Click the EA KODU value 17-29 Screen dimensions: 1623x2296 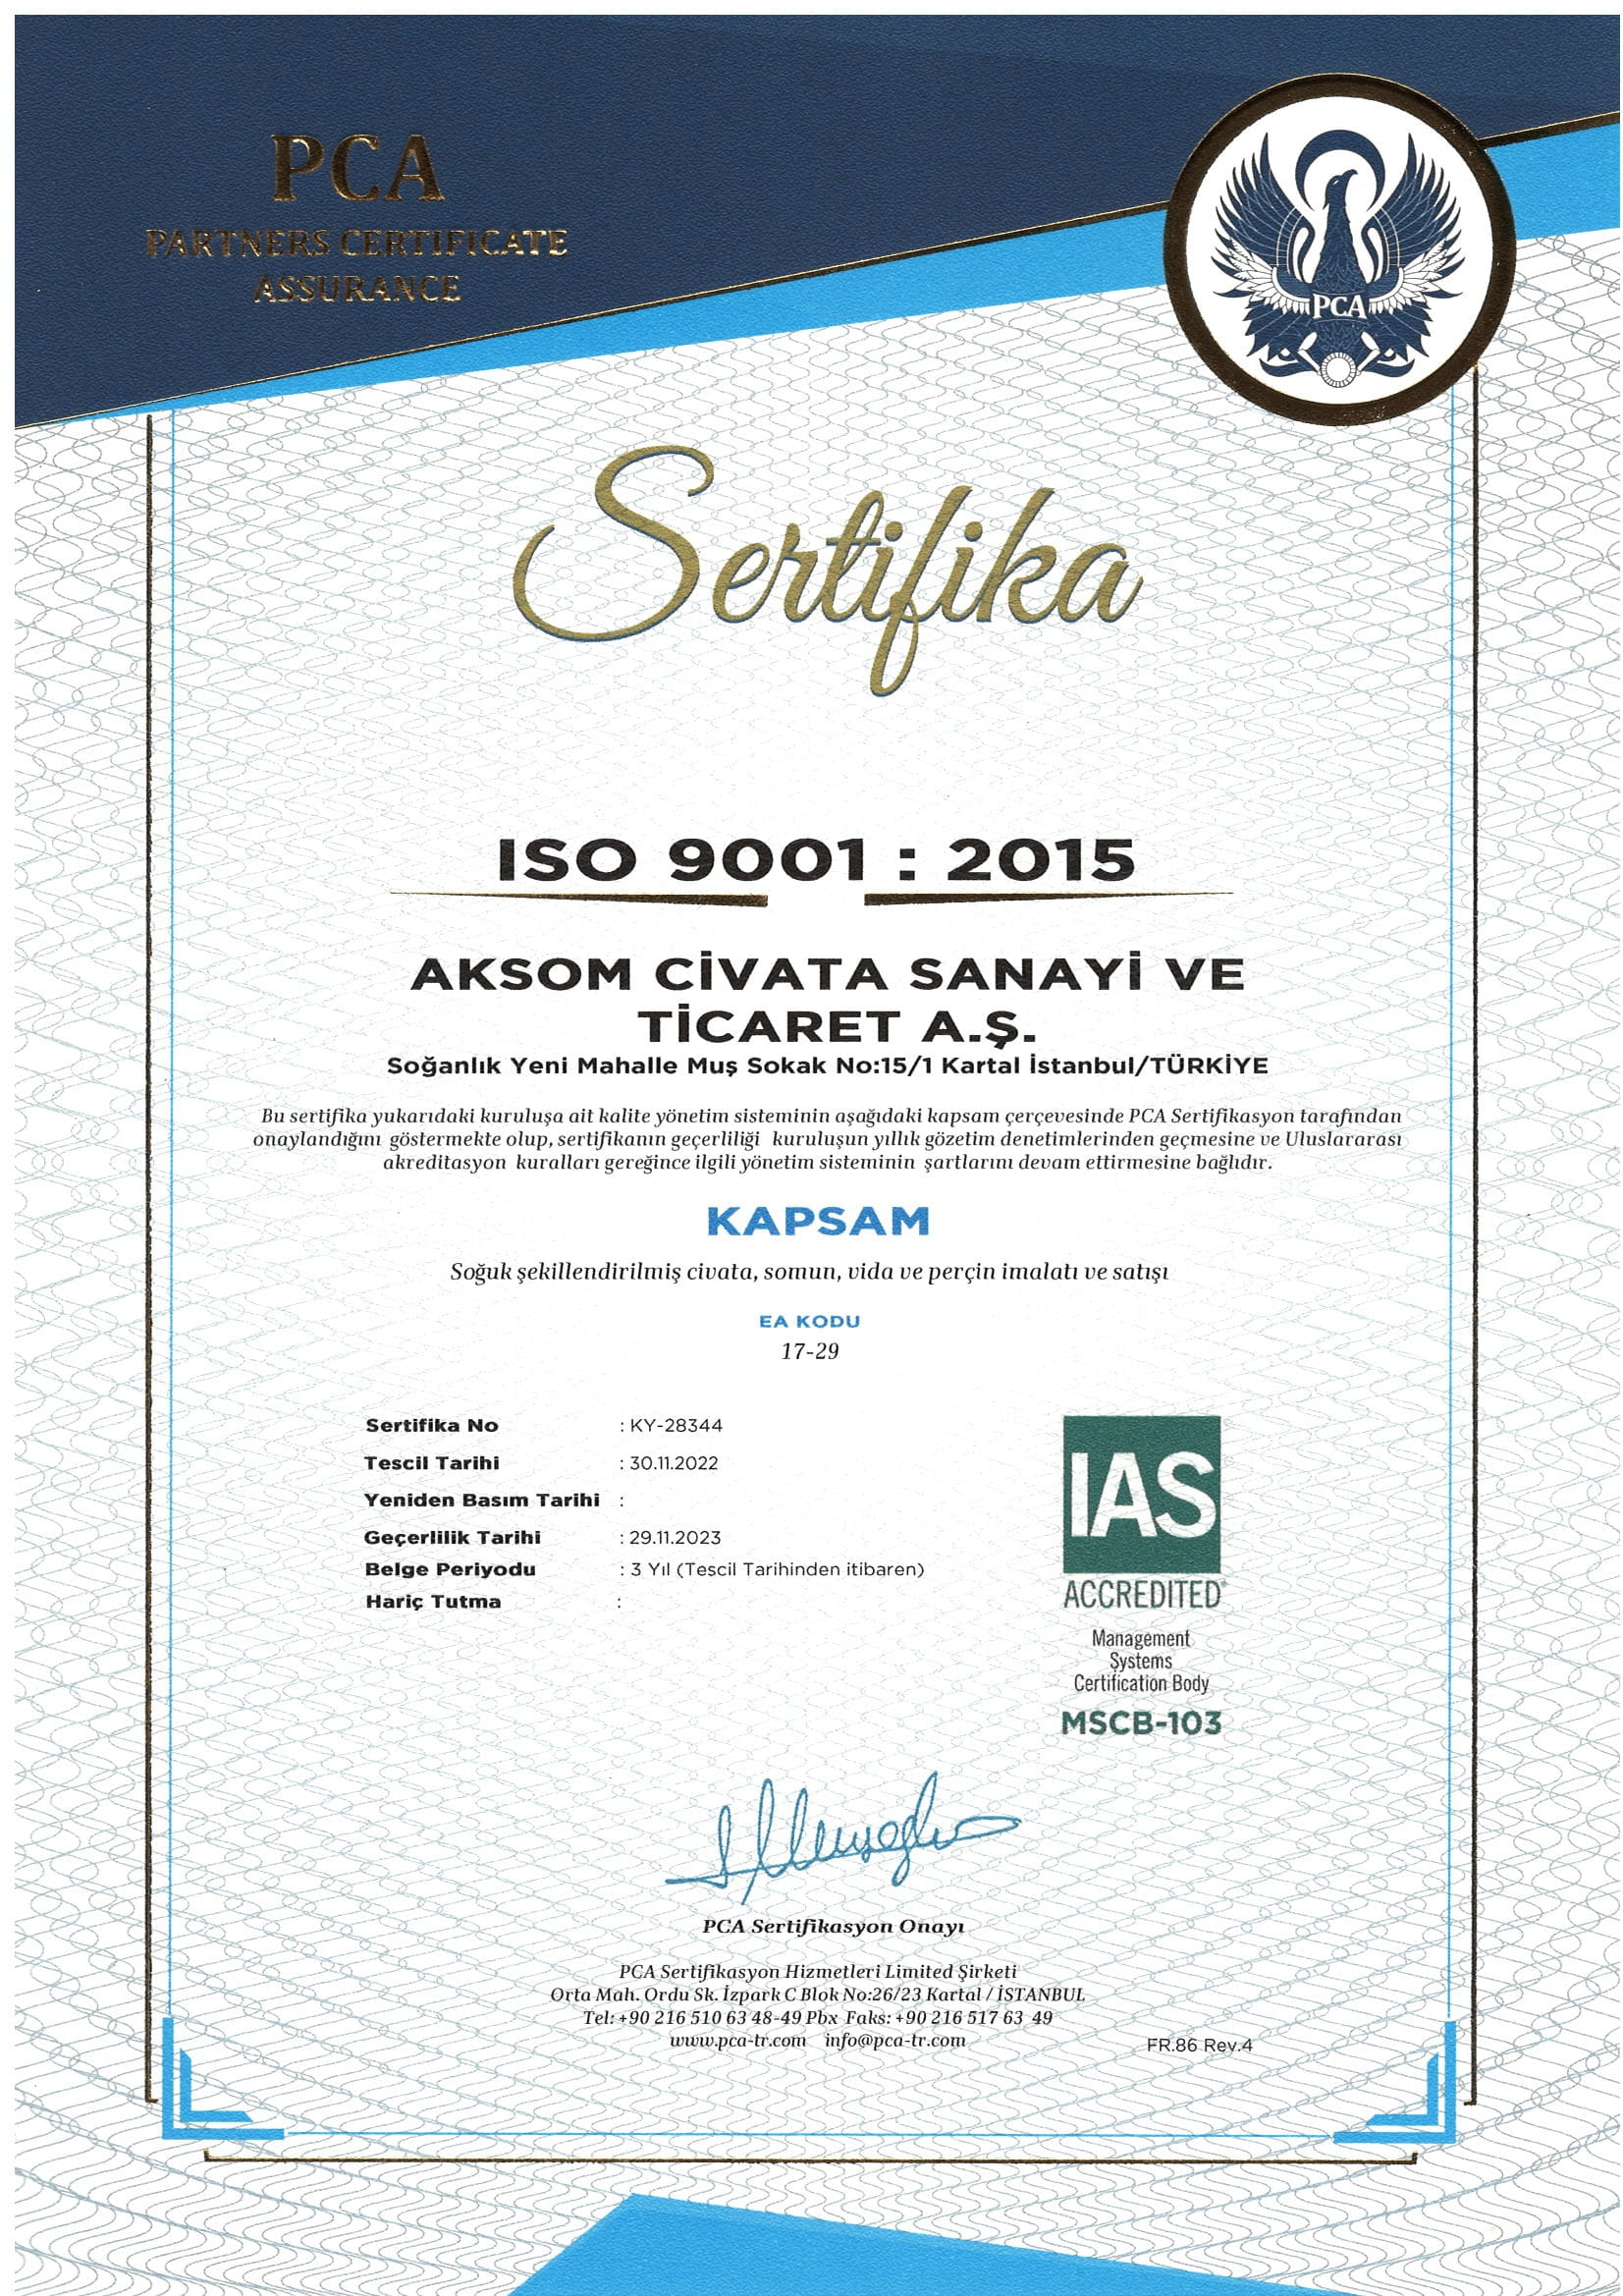click(810, 1351)
